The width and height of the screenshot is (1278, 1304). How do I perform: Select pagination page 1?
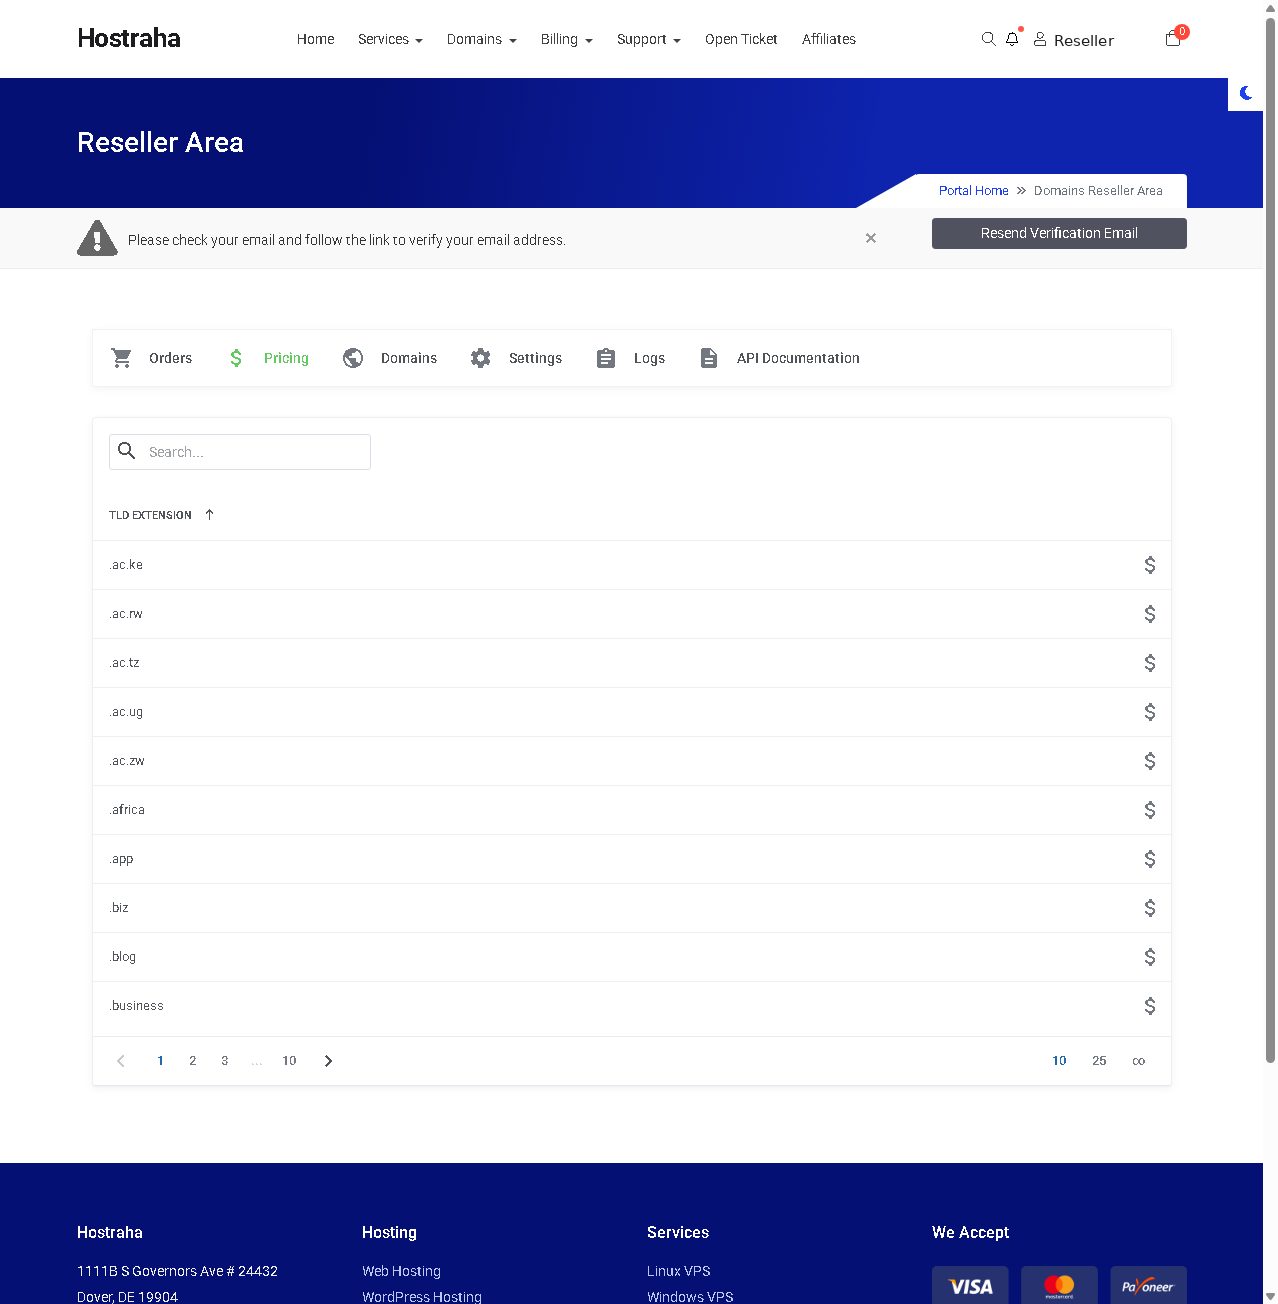[160, 1061]
